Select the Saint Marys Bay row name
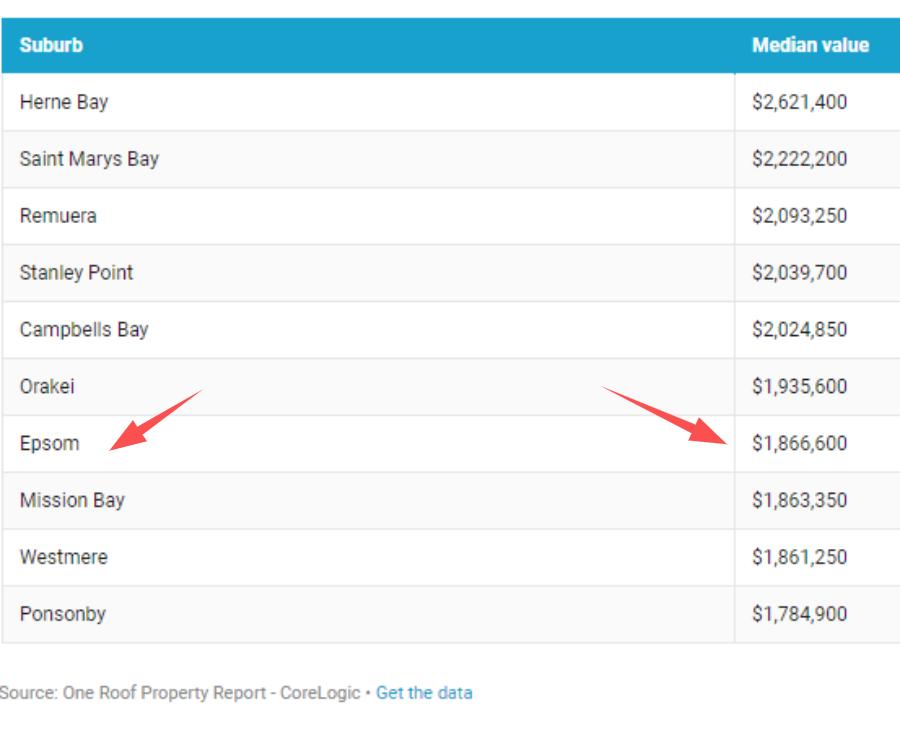 pos(89,159)
